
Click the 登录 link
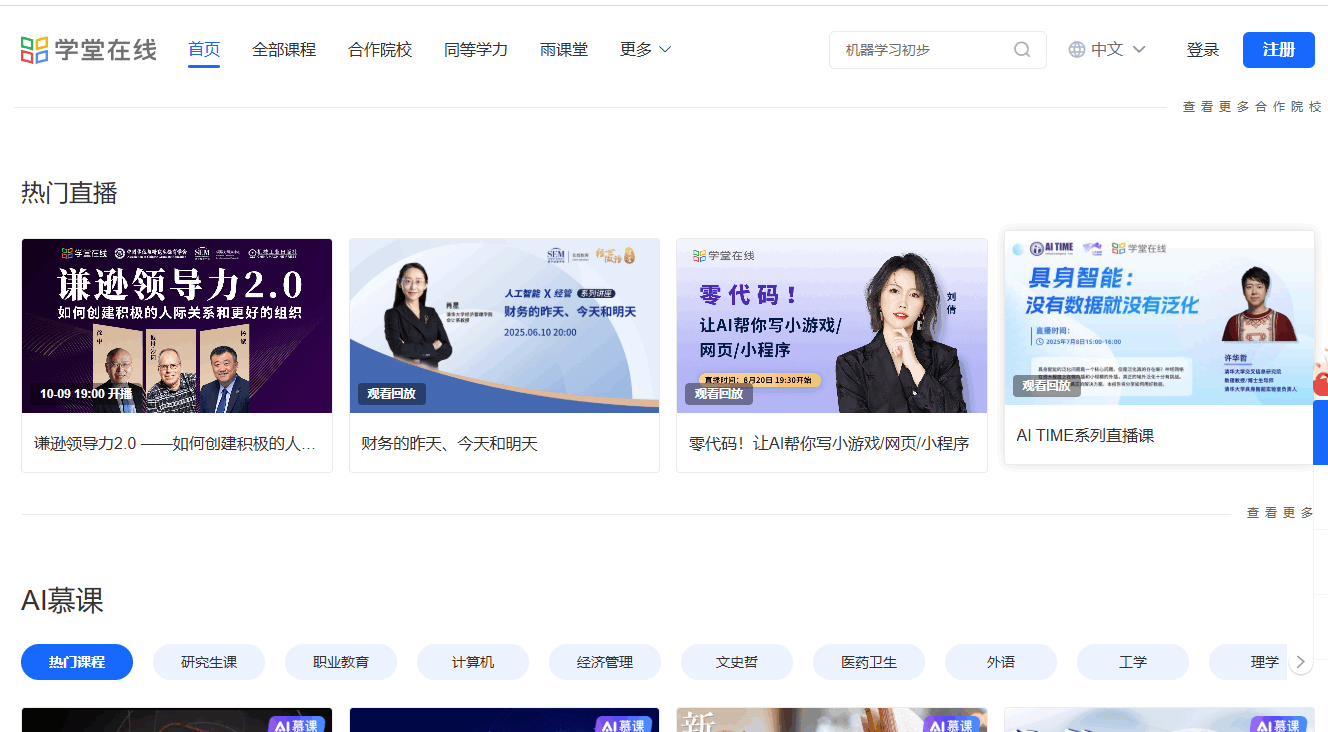coord(1202,50)
